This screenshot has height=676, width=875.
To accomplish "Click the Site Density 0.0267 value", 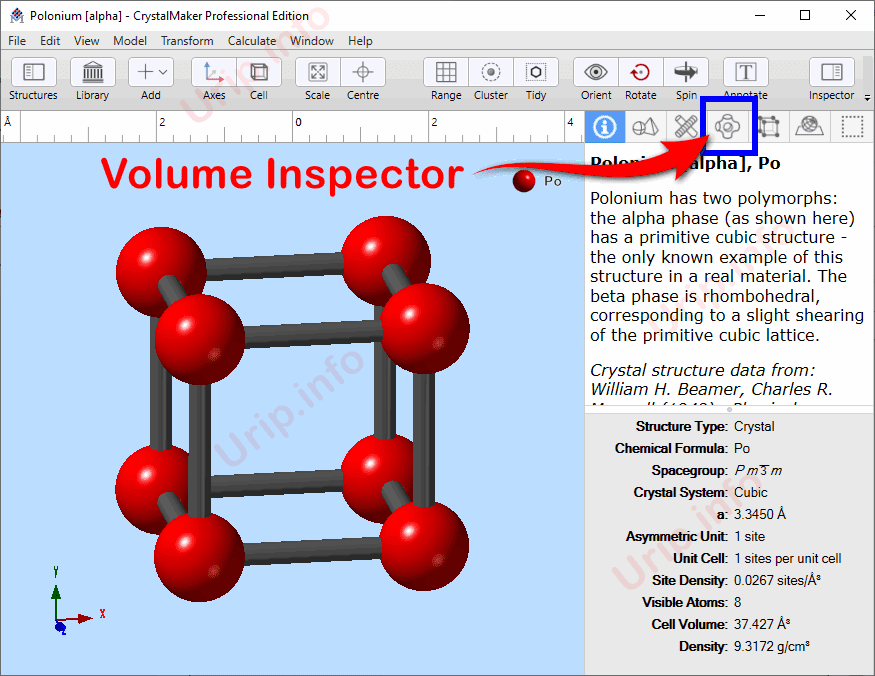I will [777, 581].
